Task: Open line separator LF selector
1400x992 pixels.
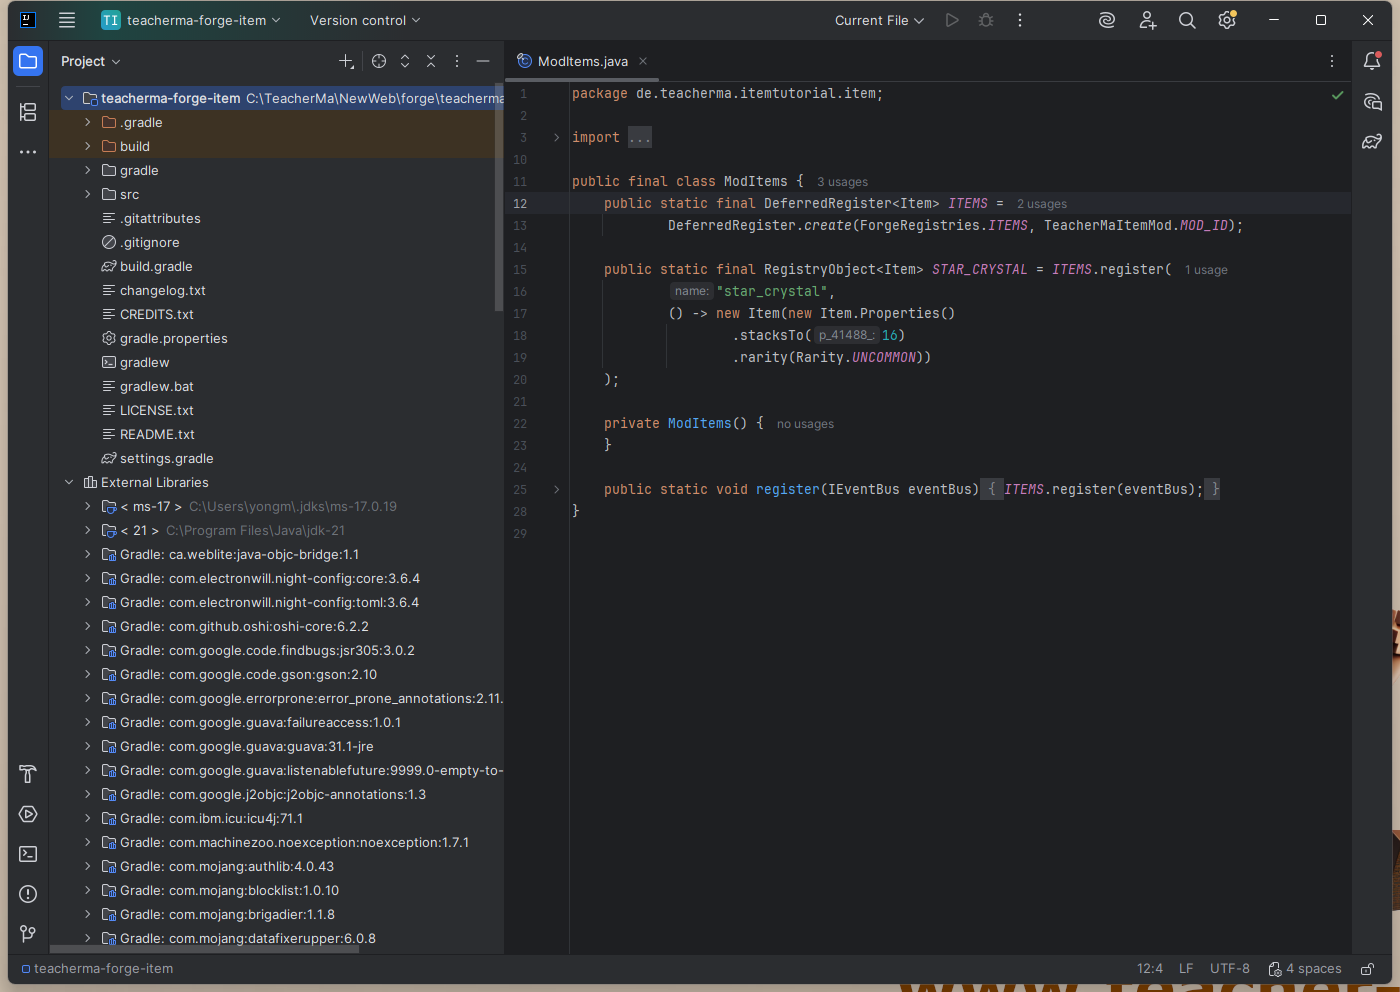Action: 1186,968
